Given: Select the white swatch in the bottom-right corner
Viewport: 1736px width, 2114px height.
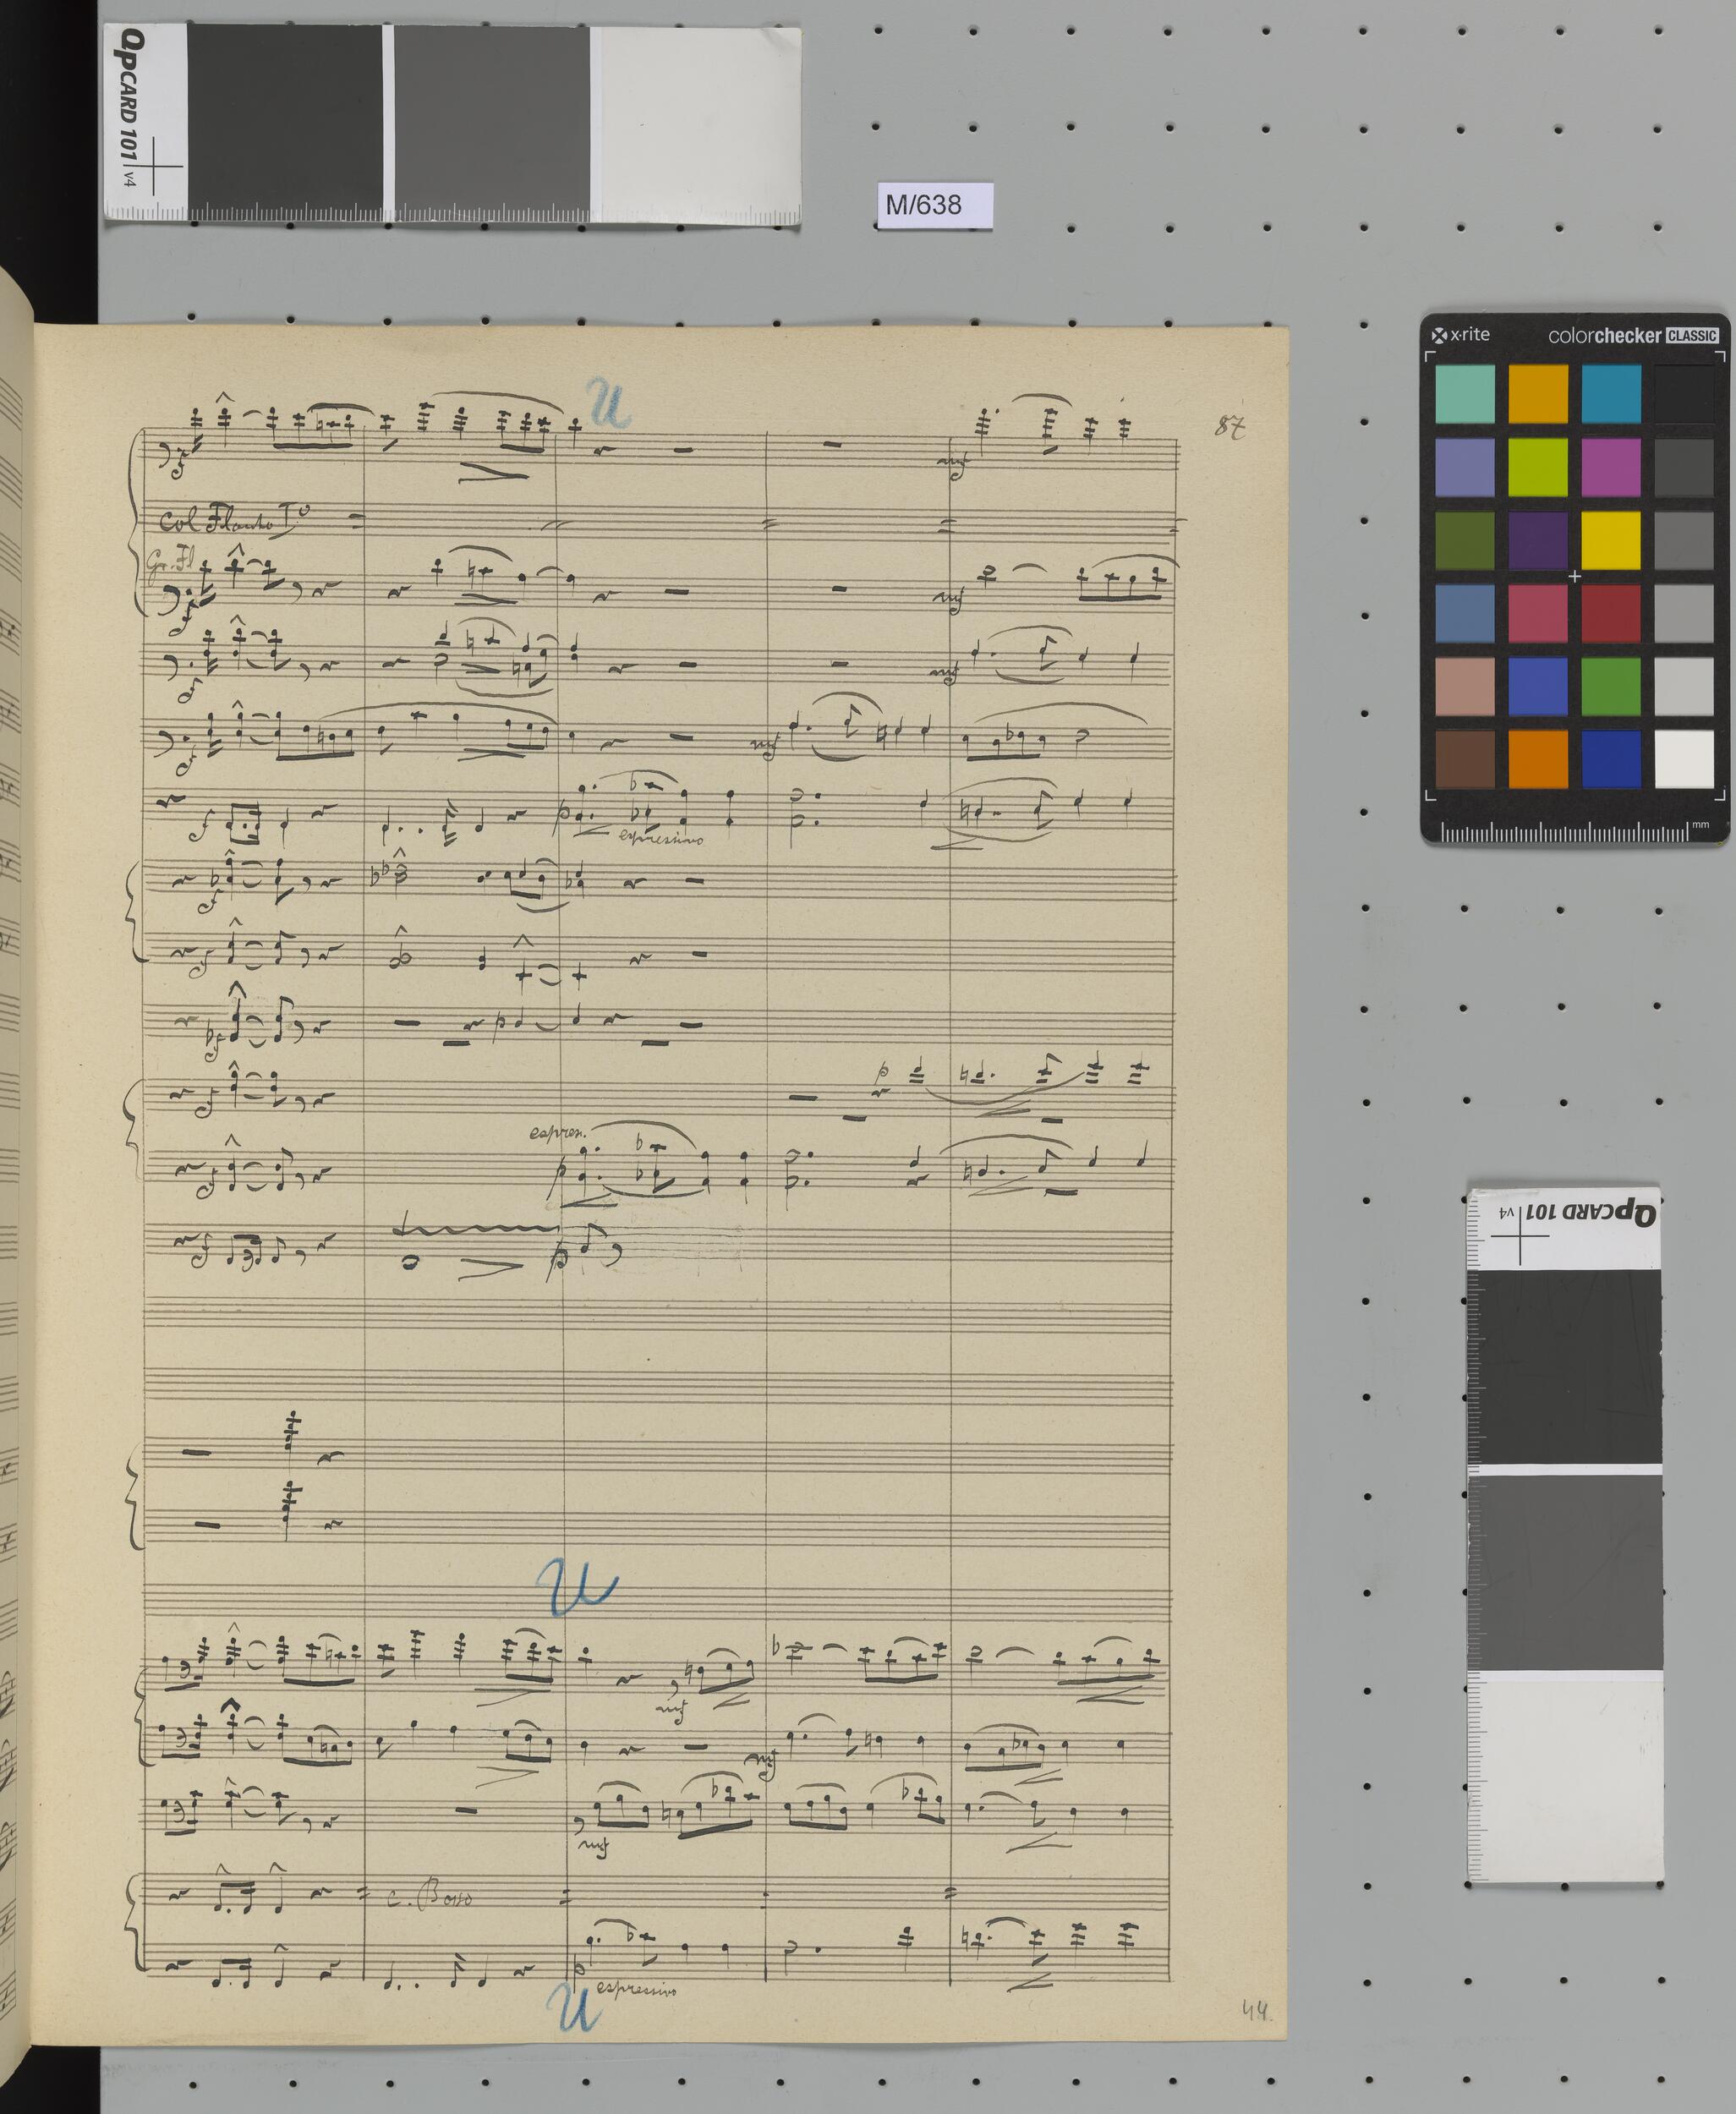Looking at the screenshot, I should (x=1684, y=760).
